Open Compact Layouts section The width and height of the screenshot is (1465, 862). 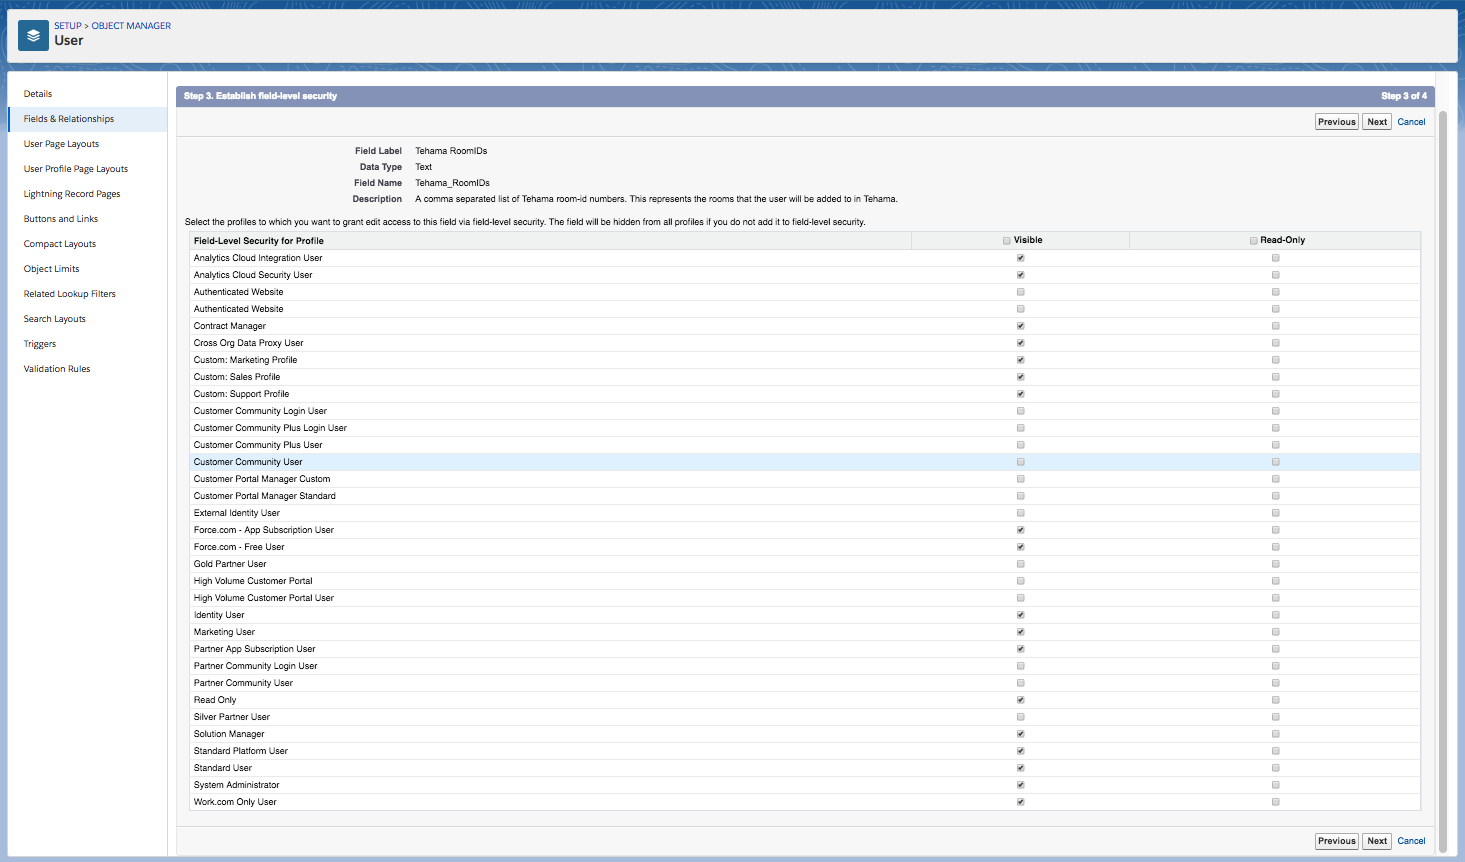[x=60, y=244]
